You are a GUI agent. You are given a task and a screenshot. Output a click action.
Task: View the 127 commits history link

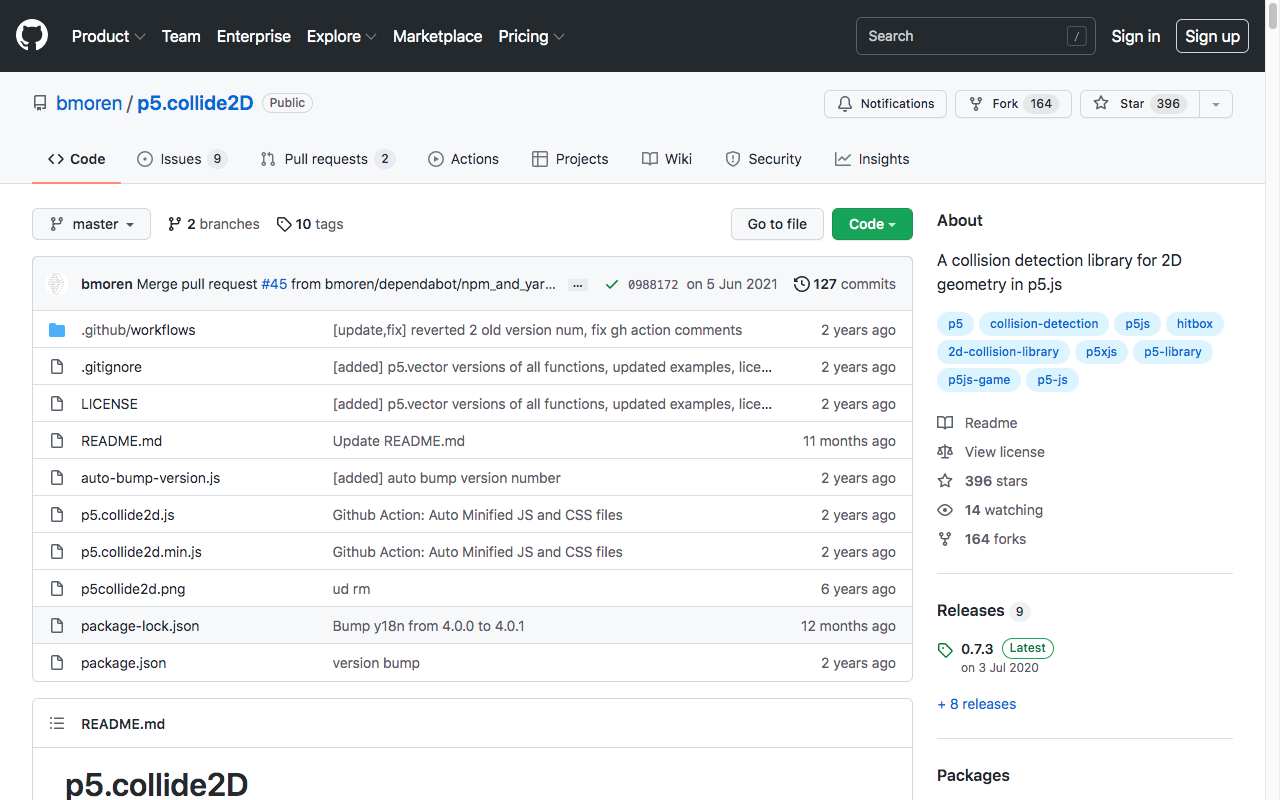(x=845, y=284)
